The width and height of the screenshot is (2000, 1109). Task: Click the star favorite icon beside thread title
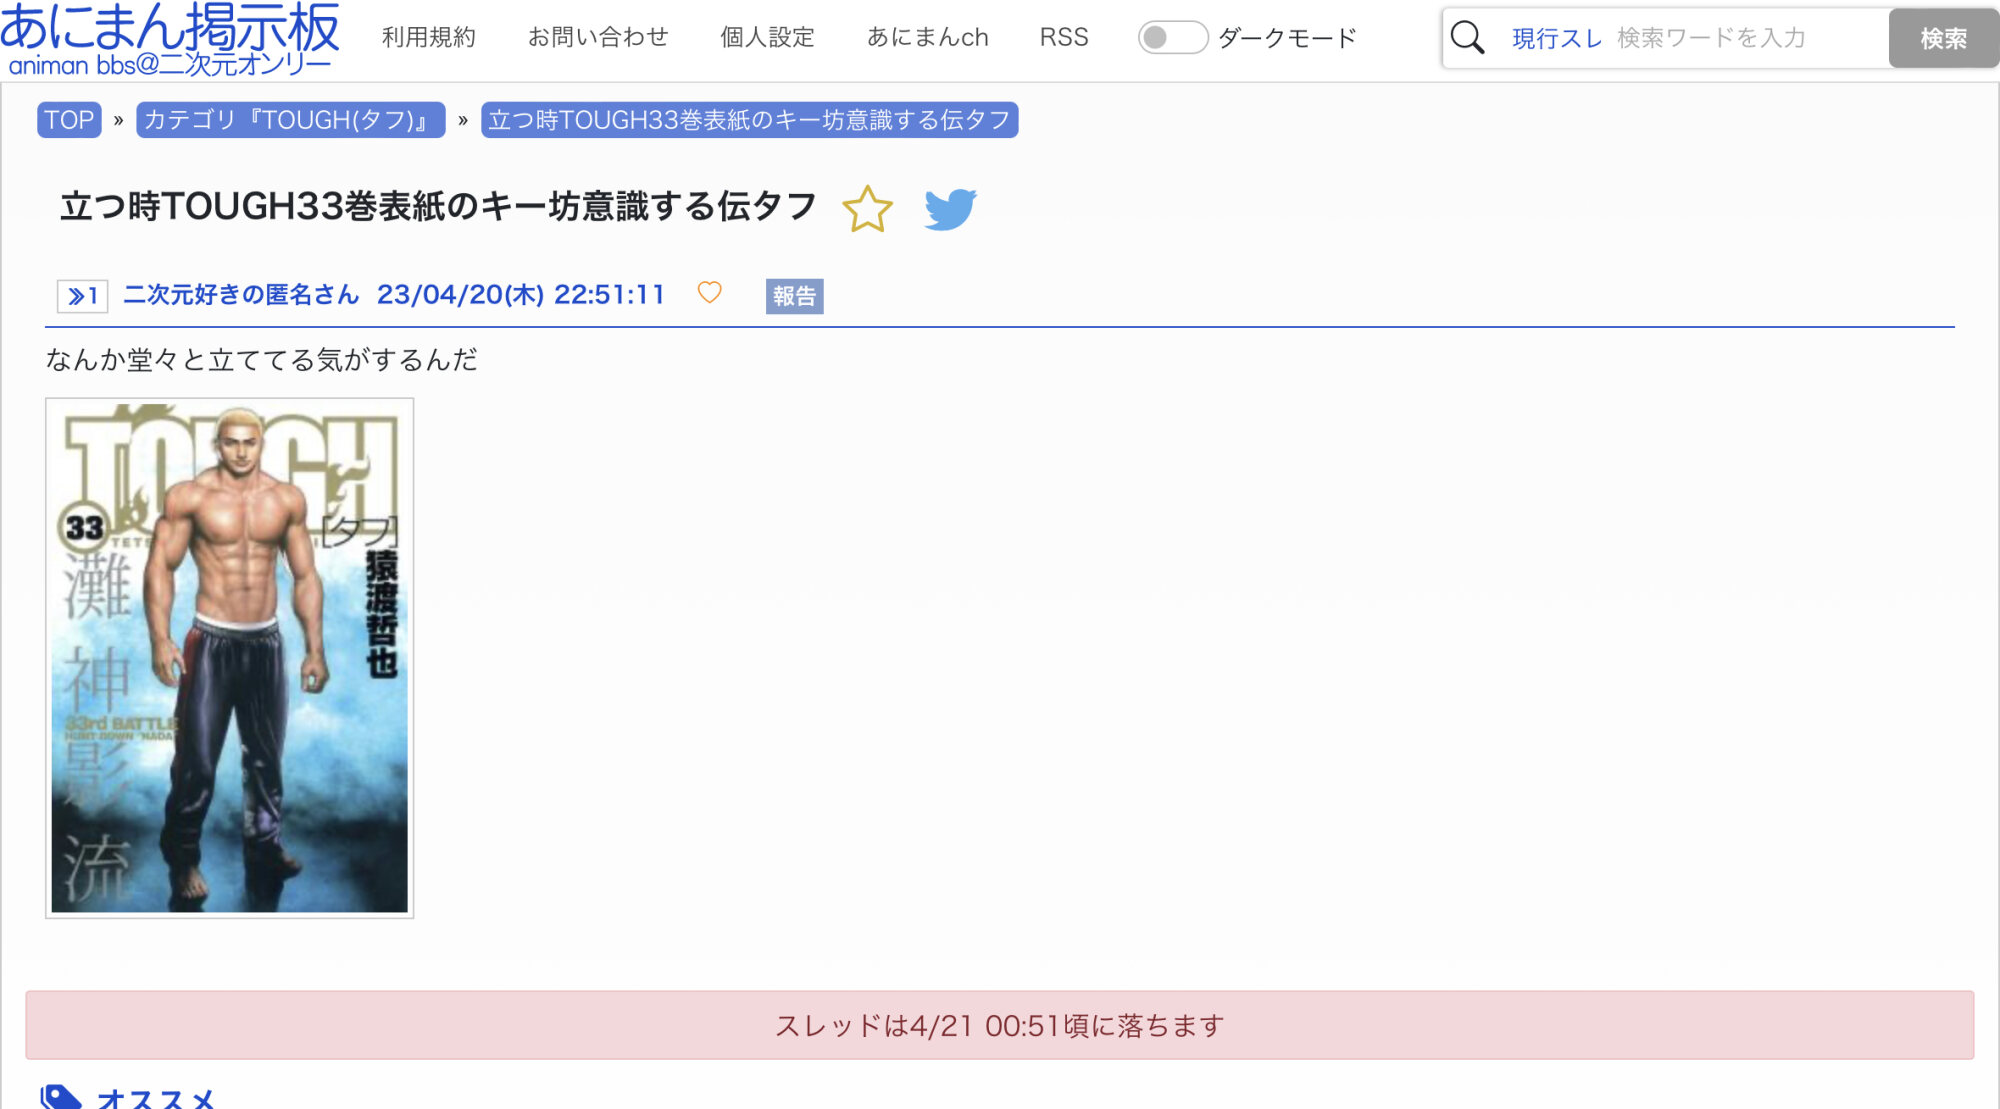tap(866, 209)
